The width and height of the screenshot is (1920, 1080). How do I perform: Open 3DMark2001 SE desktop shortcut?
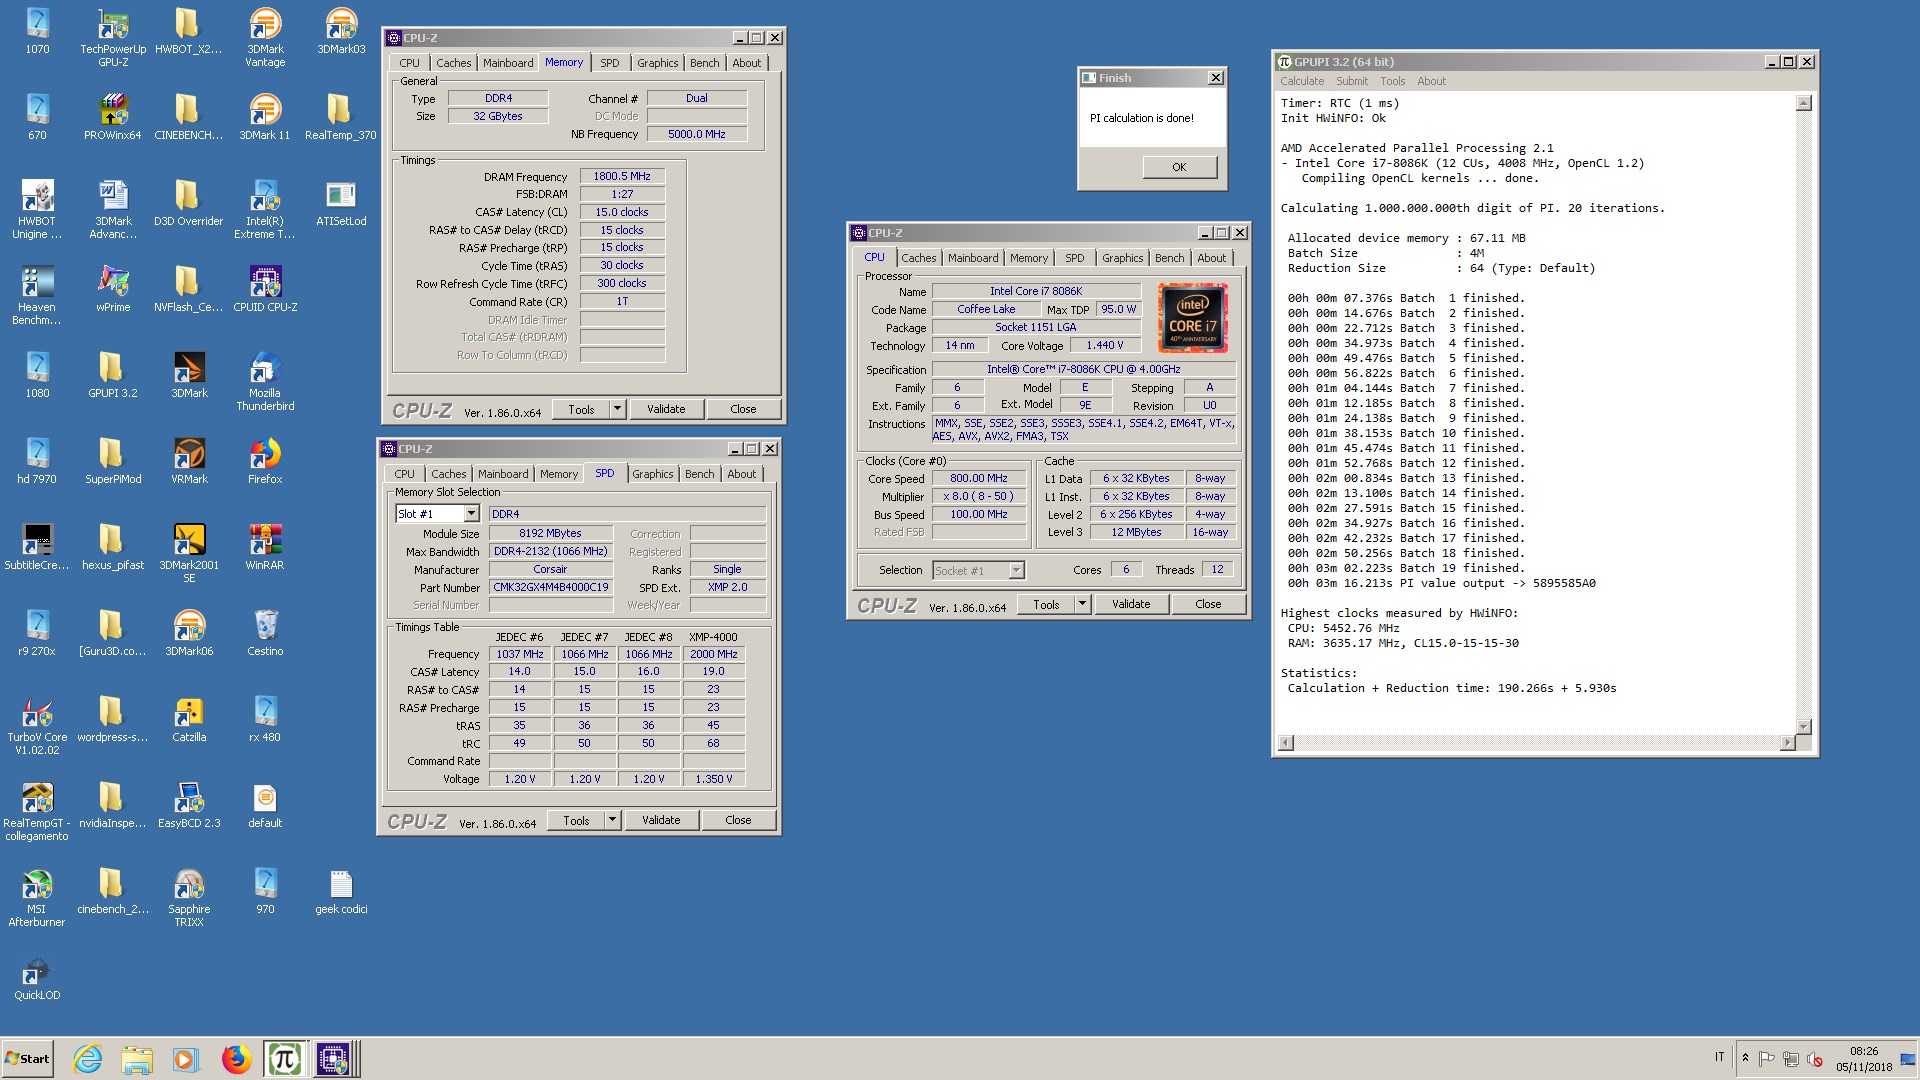[189, 554]
